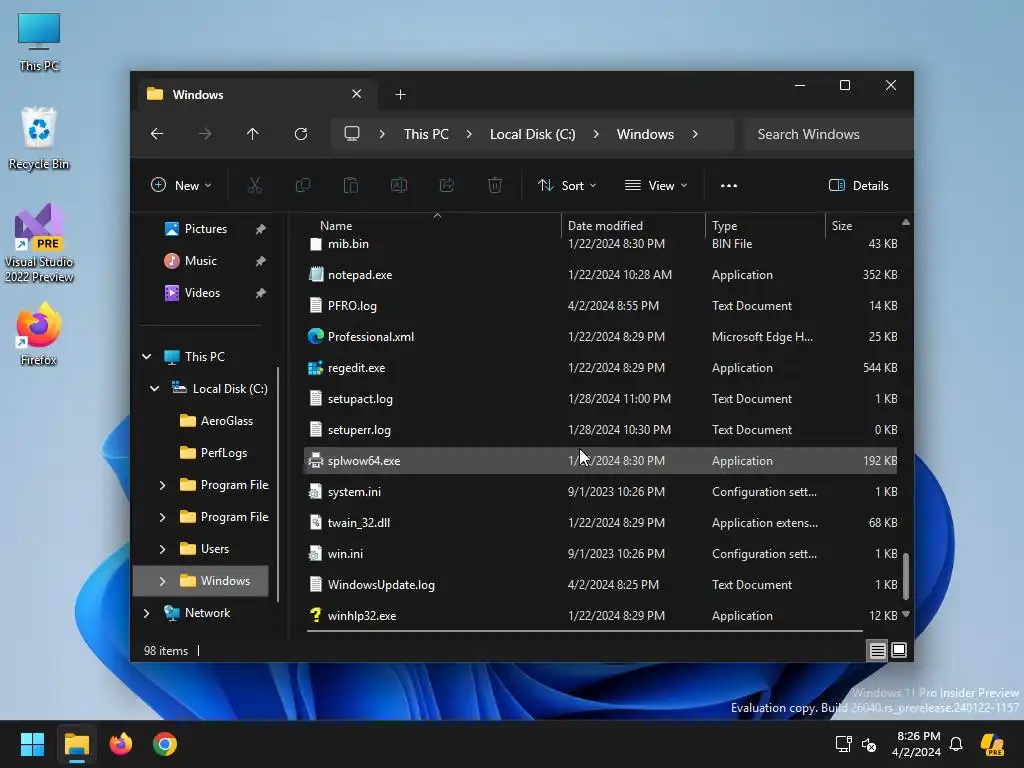The width and height of the screenshot is (1024, 768).
Task: Switch to details list view icon
Action: (878, 650)
